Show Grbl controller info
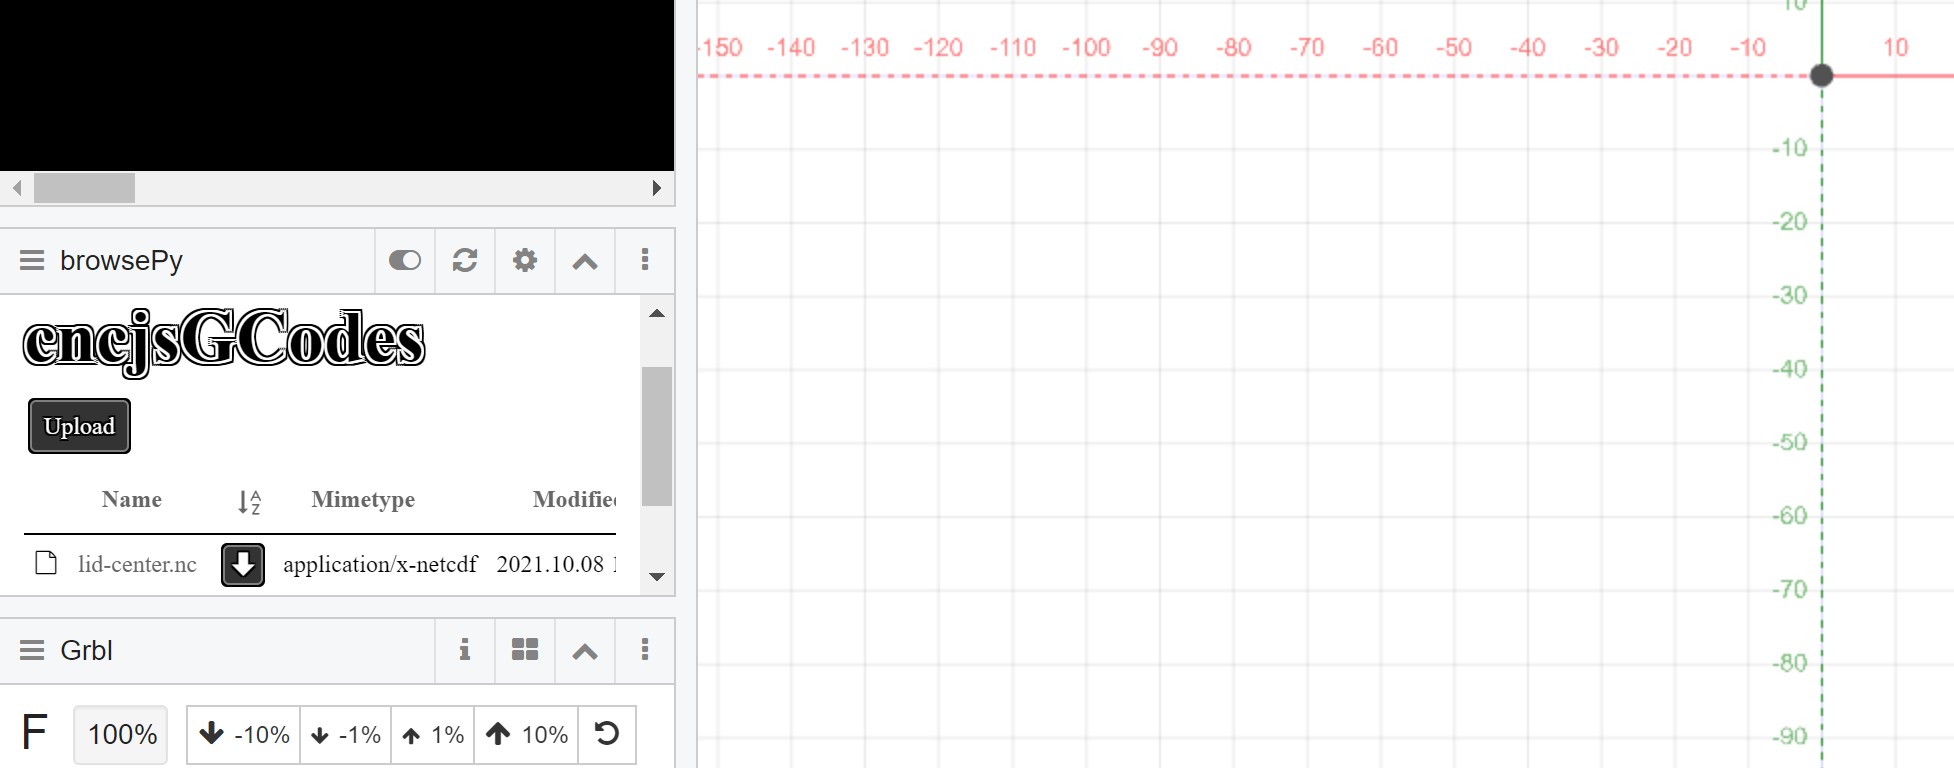 tap(465, 651)
